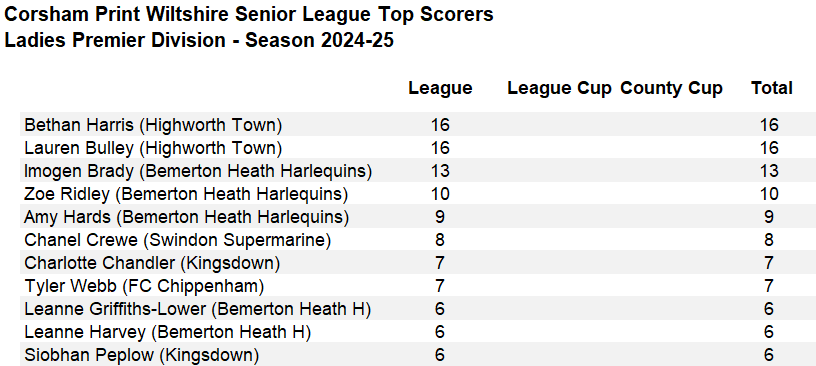Screen dimensions: 816x366
Task: Select the Leanne Griffiths-Lower entry
Action: (x=197, y=309)
